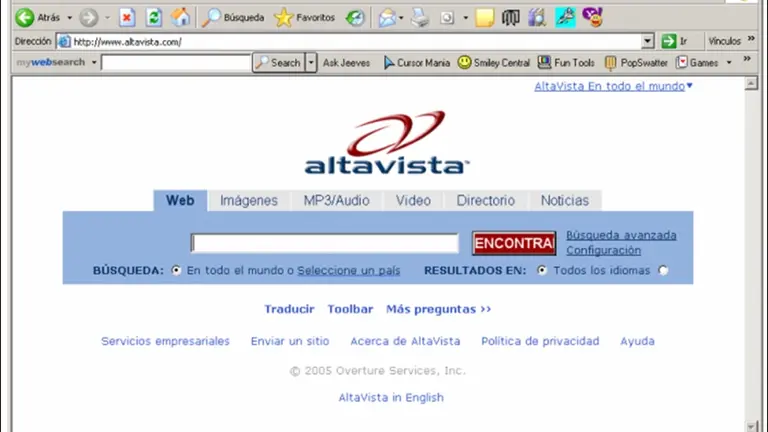Click the mywebsearch toolbar text field
The image size is (768, 432).
pyautogui.click(x=176, y=63)
